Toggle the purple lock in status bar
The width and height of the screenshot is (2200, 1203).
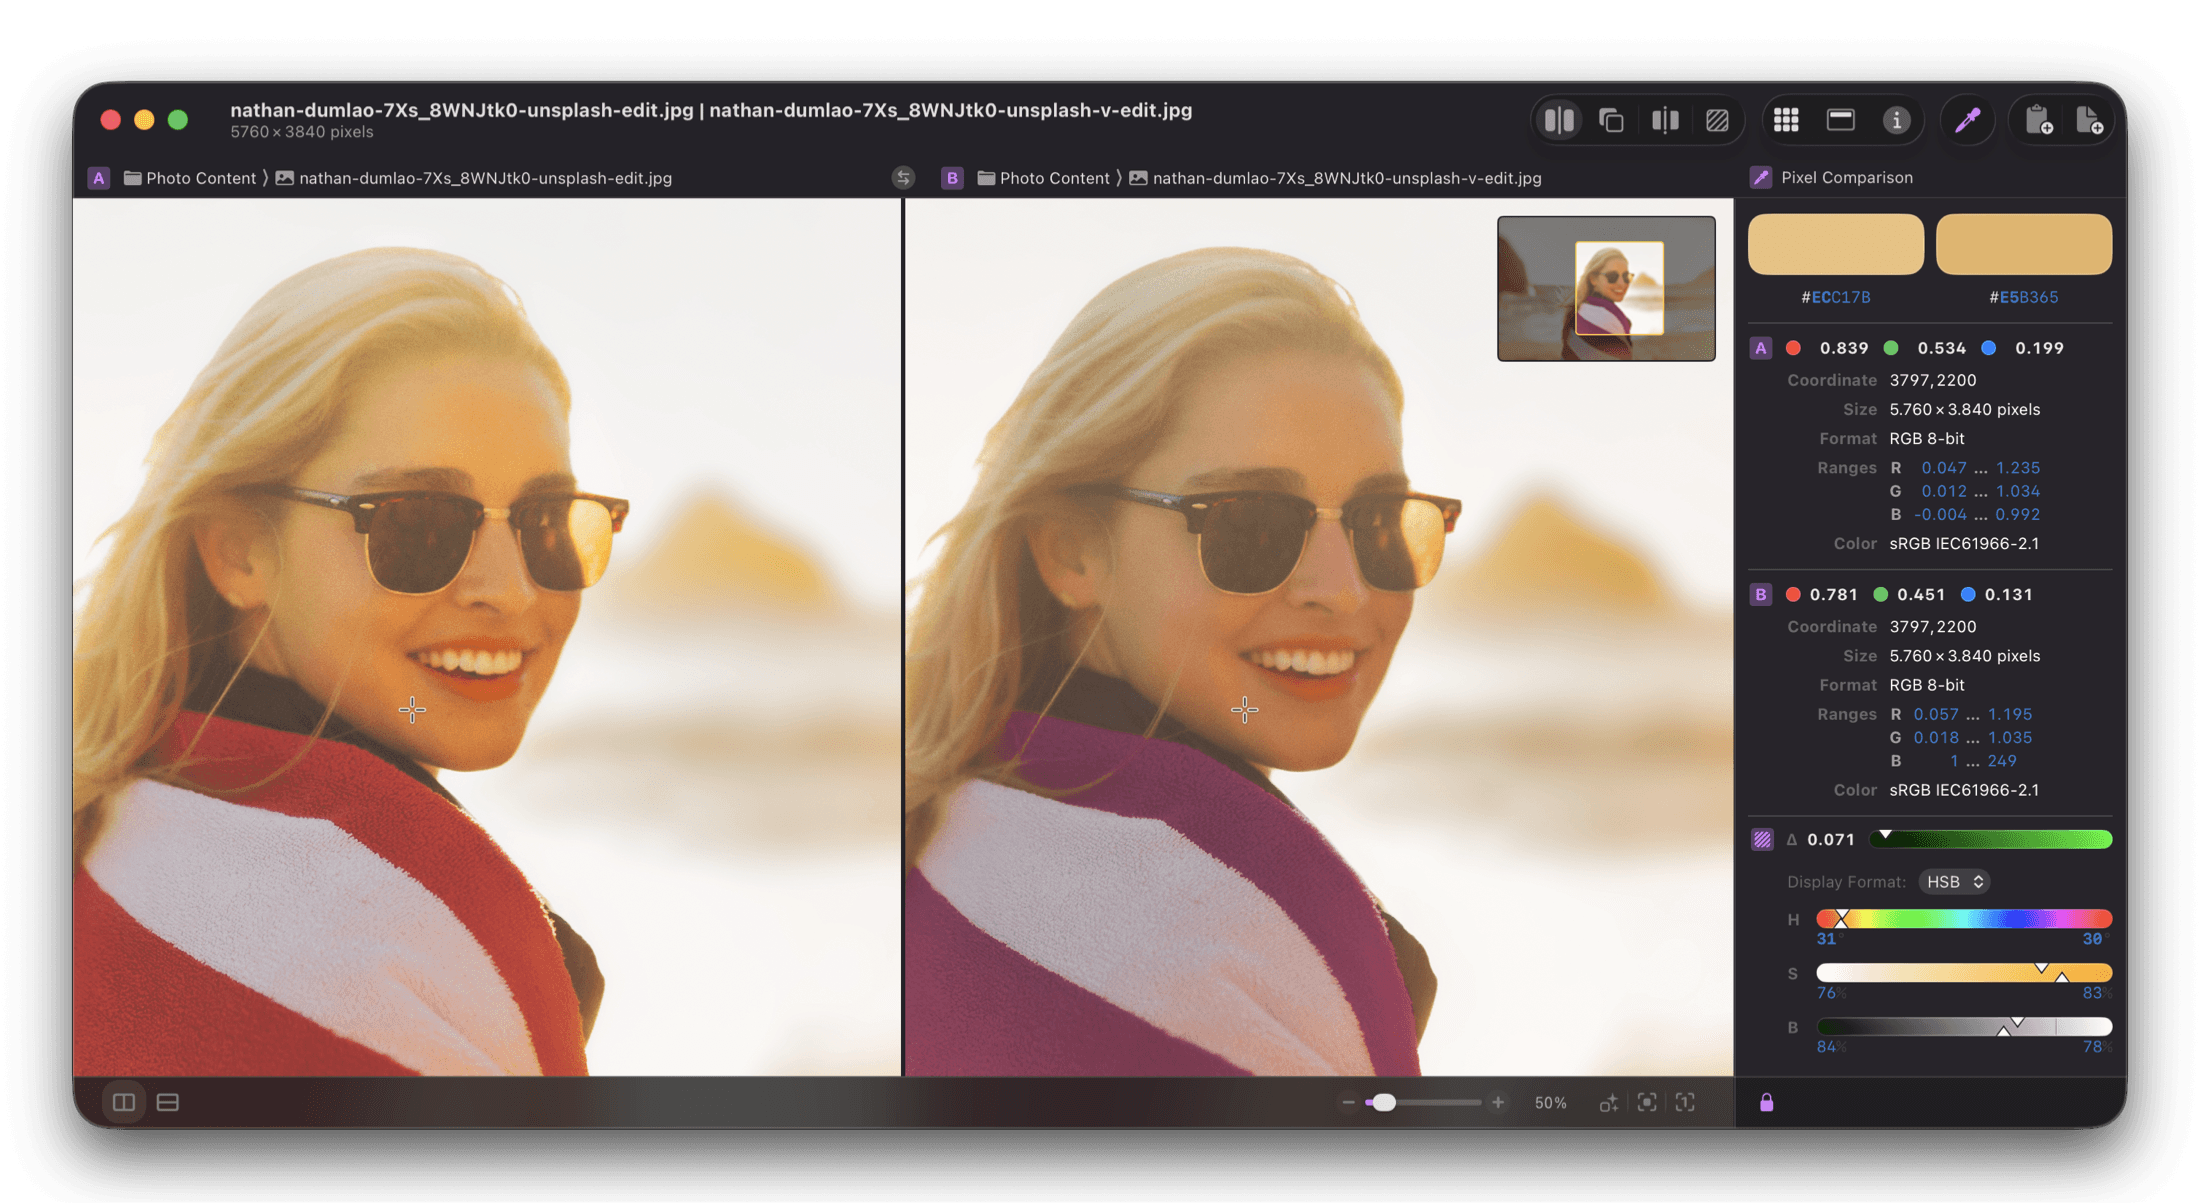[1767, 1102]
